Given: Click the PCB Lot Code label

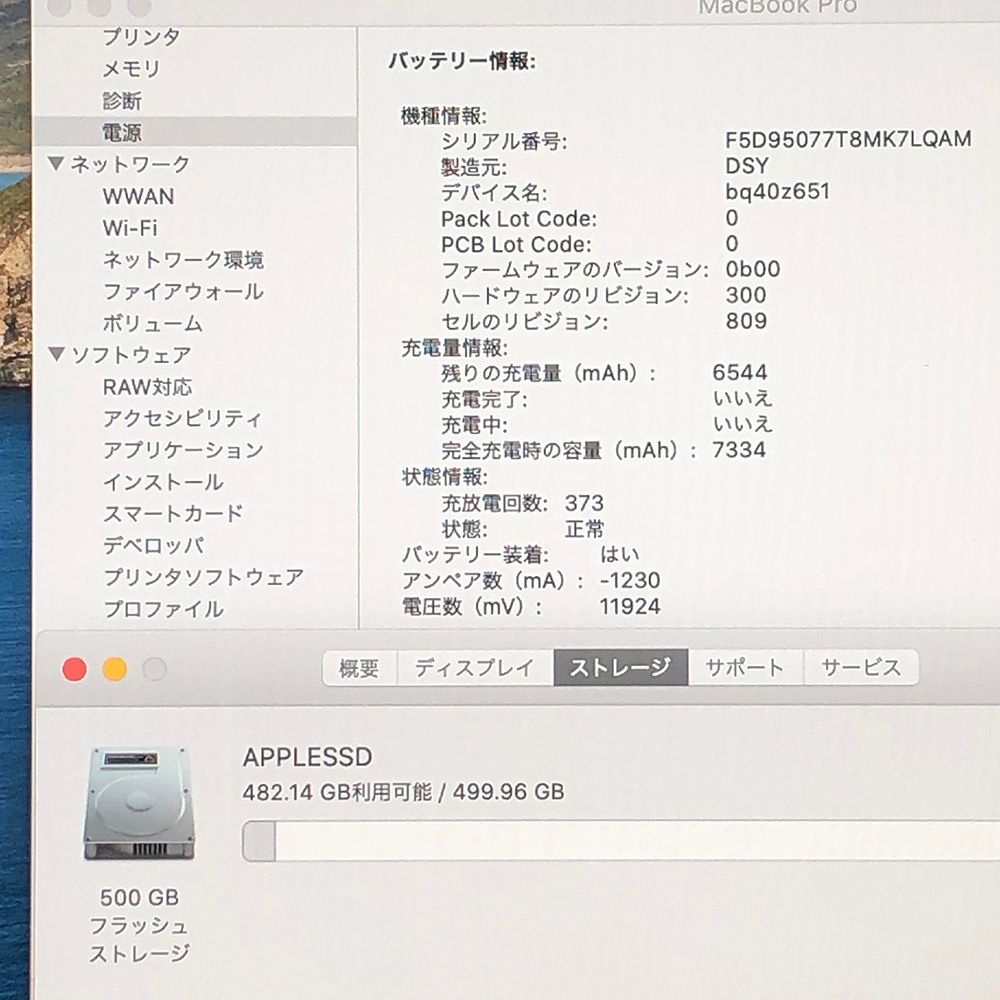Looking at the screenshot, I should point(517,244).
